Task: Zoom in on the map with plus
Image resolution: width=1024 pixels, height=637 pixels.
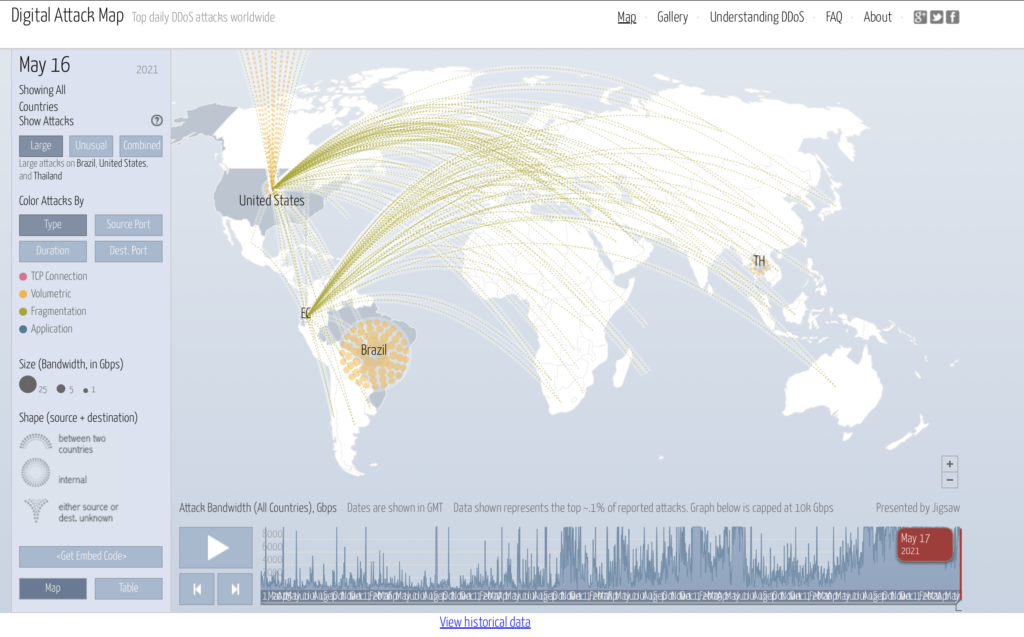Action: [x=949, y=464]
